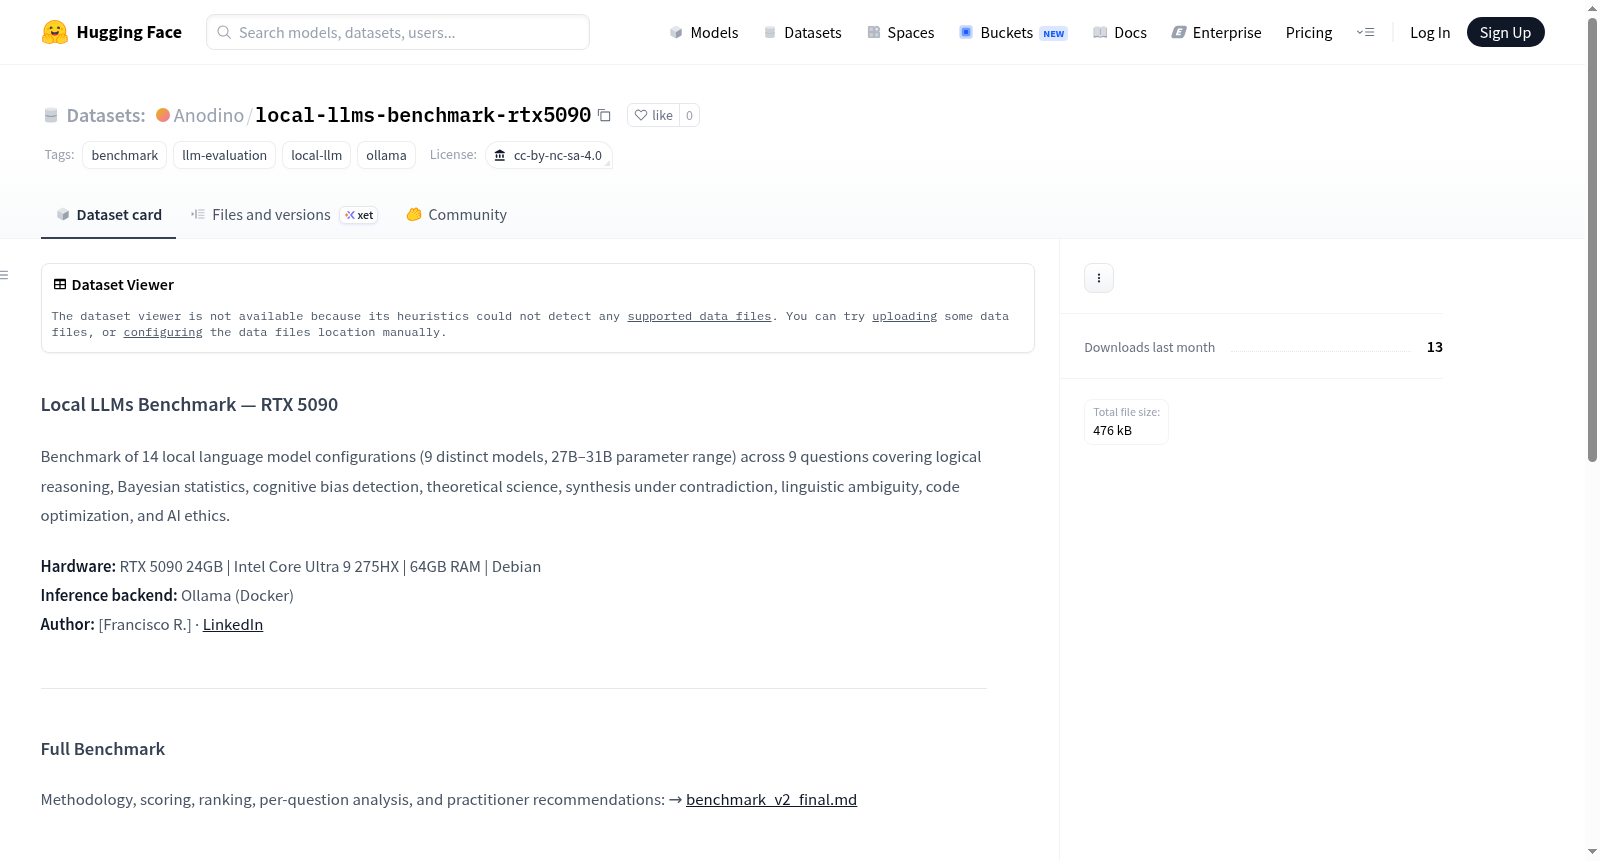Open the three-dot options menu in sidebar

[1099, 278]
